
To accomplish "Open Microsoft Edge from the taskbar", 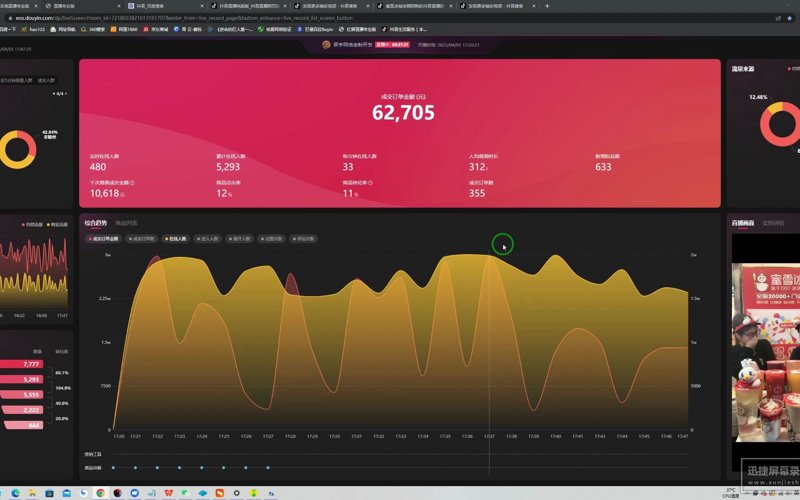I will click(x=16, y=493).
